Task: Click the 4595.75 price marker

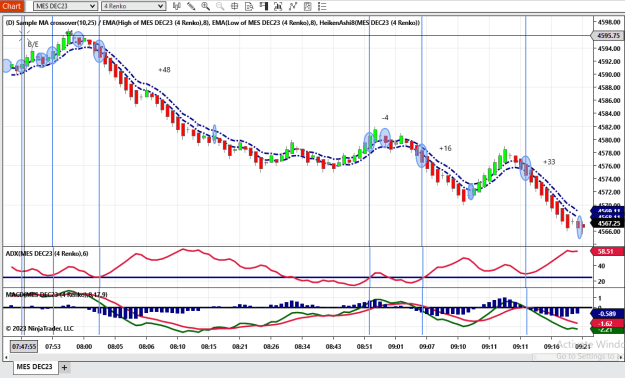Action: tap(608, 35)
